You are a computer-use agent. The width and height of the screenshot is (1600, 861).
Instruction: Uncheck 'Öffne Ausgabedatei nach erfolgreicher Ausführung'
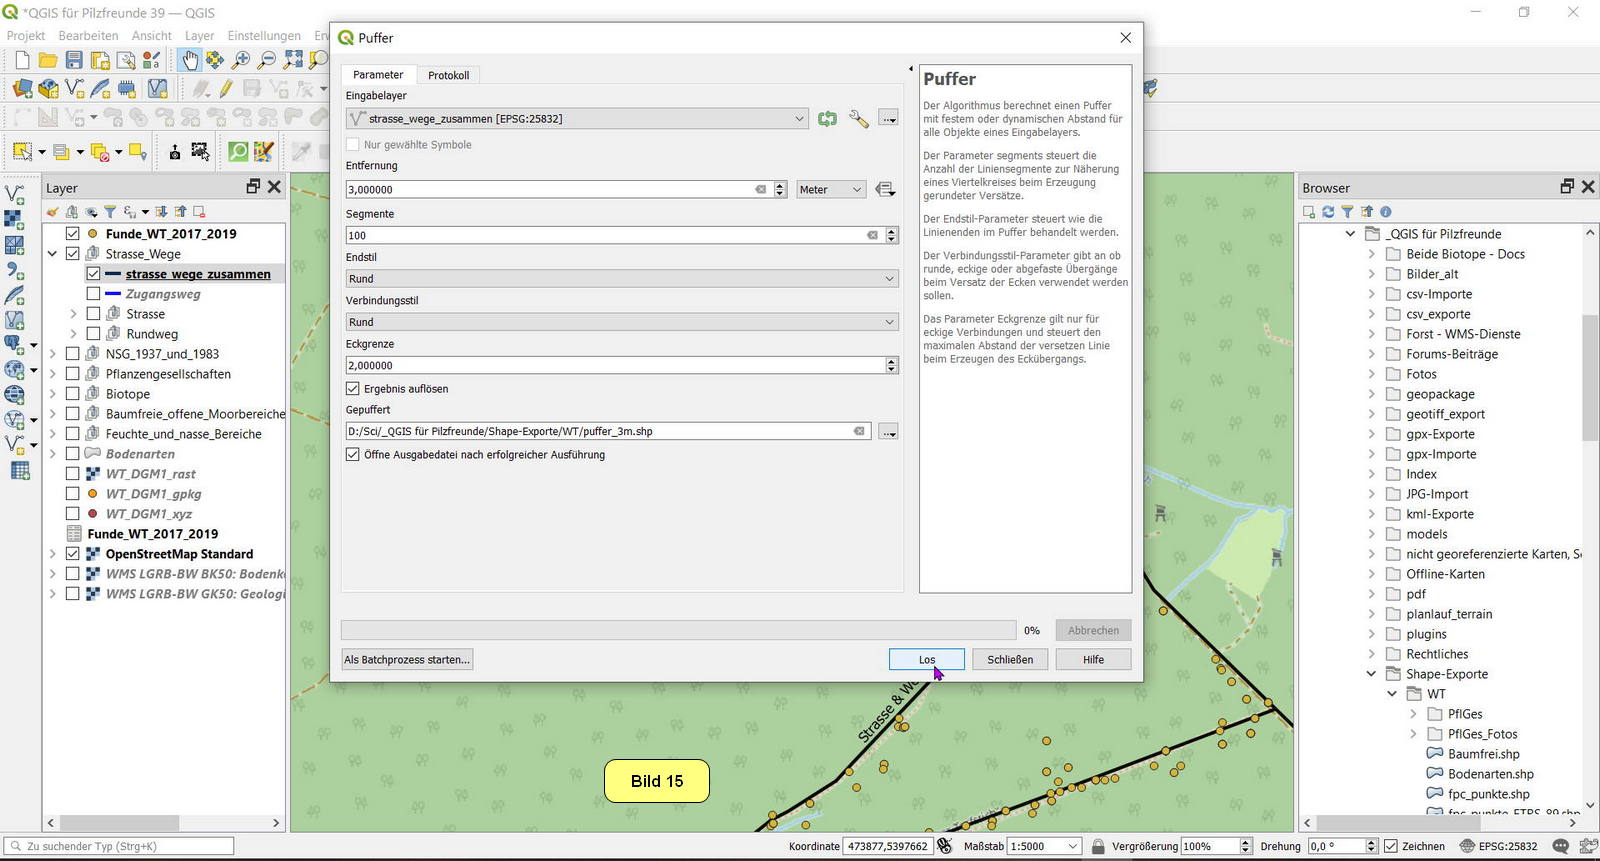pos(353,455)
